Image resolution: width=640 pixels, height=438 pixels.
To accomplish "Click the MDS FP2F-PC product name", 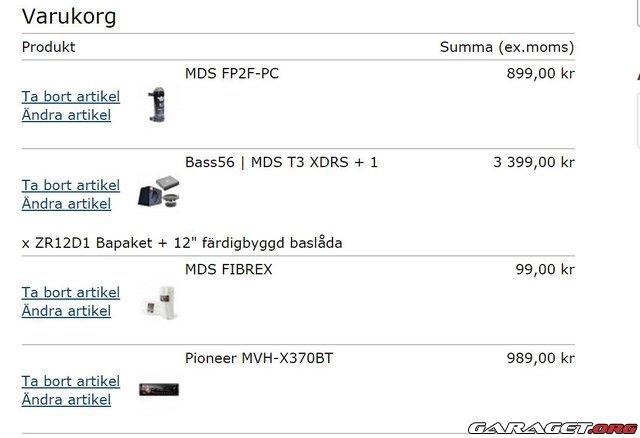I will coord(232,73).
